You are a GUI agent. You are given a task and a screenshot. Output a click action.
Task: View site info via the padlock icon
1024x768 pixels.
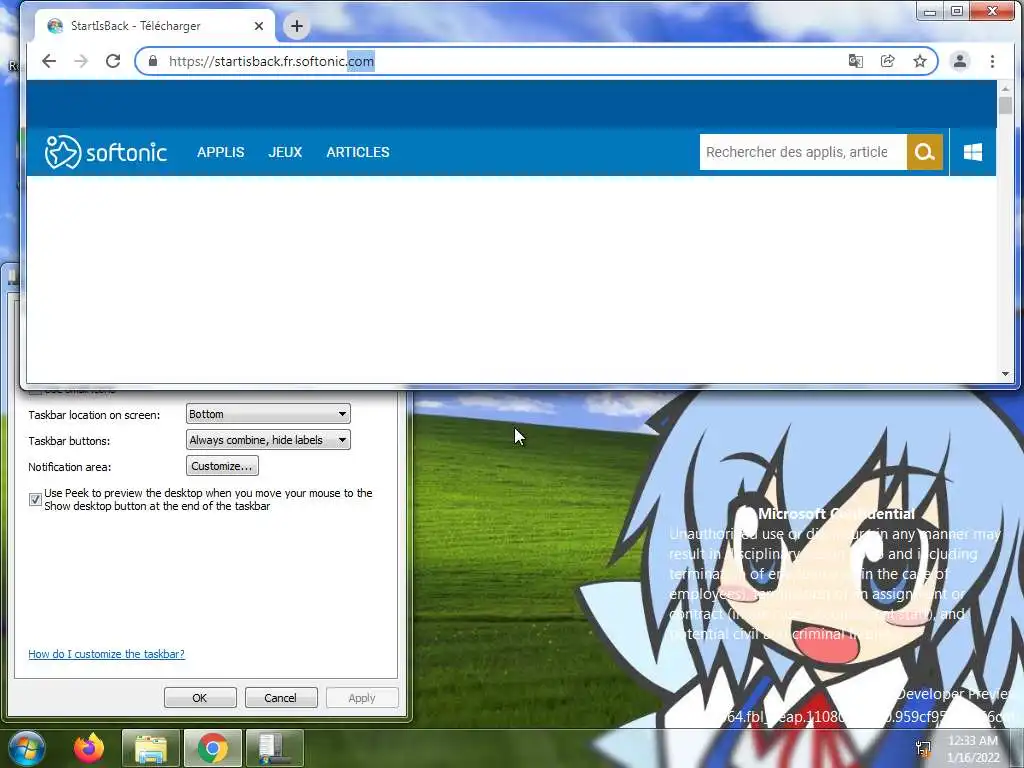(x=153, y=61)
